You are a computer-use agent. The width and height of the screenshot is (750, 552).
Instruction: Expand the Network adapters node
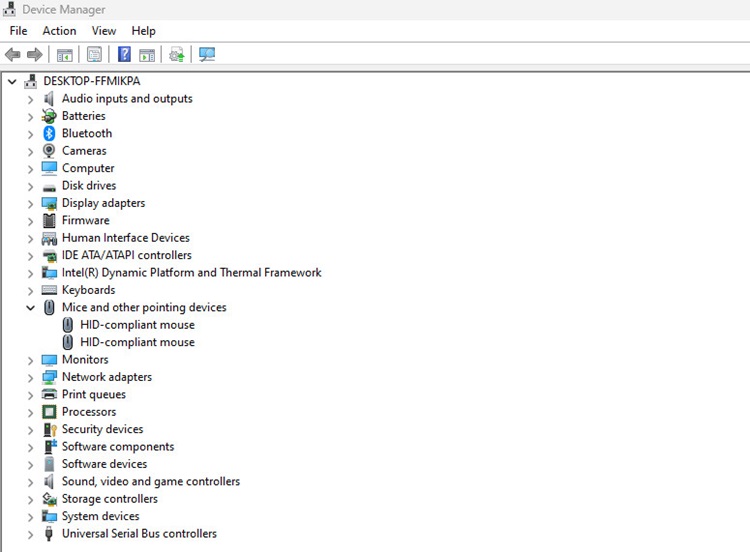point(30,377)
